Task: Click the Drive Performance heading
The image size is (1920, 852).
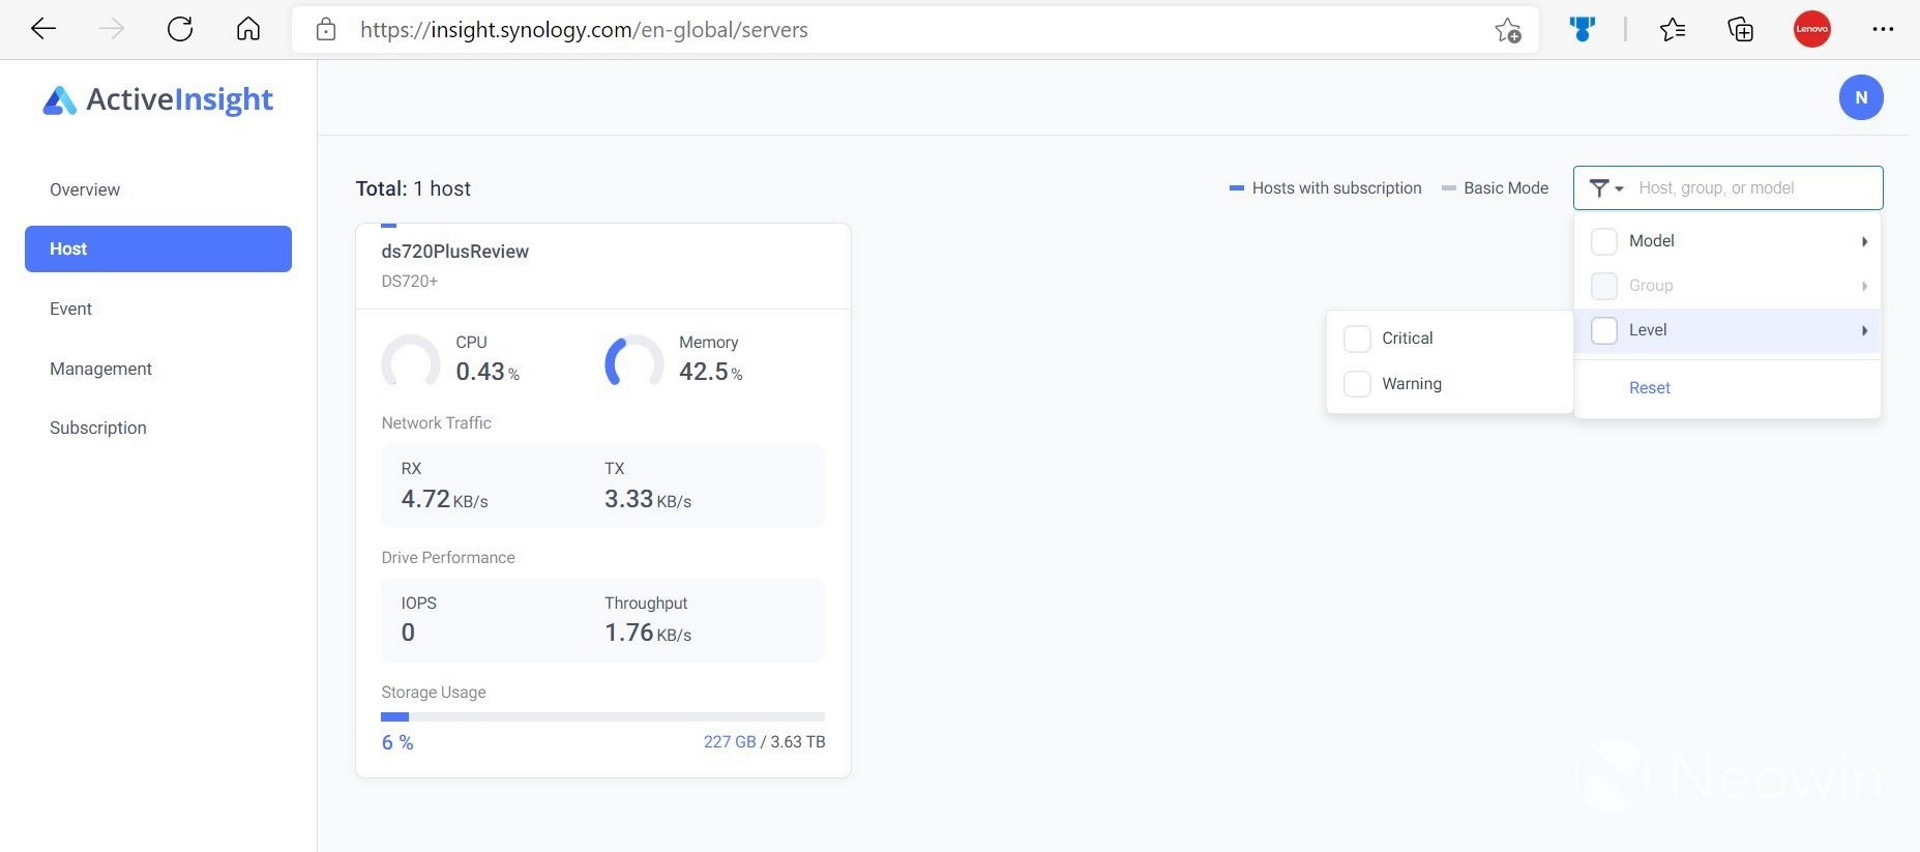Action: 448,558
